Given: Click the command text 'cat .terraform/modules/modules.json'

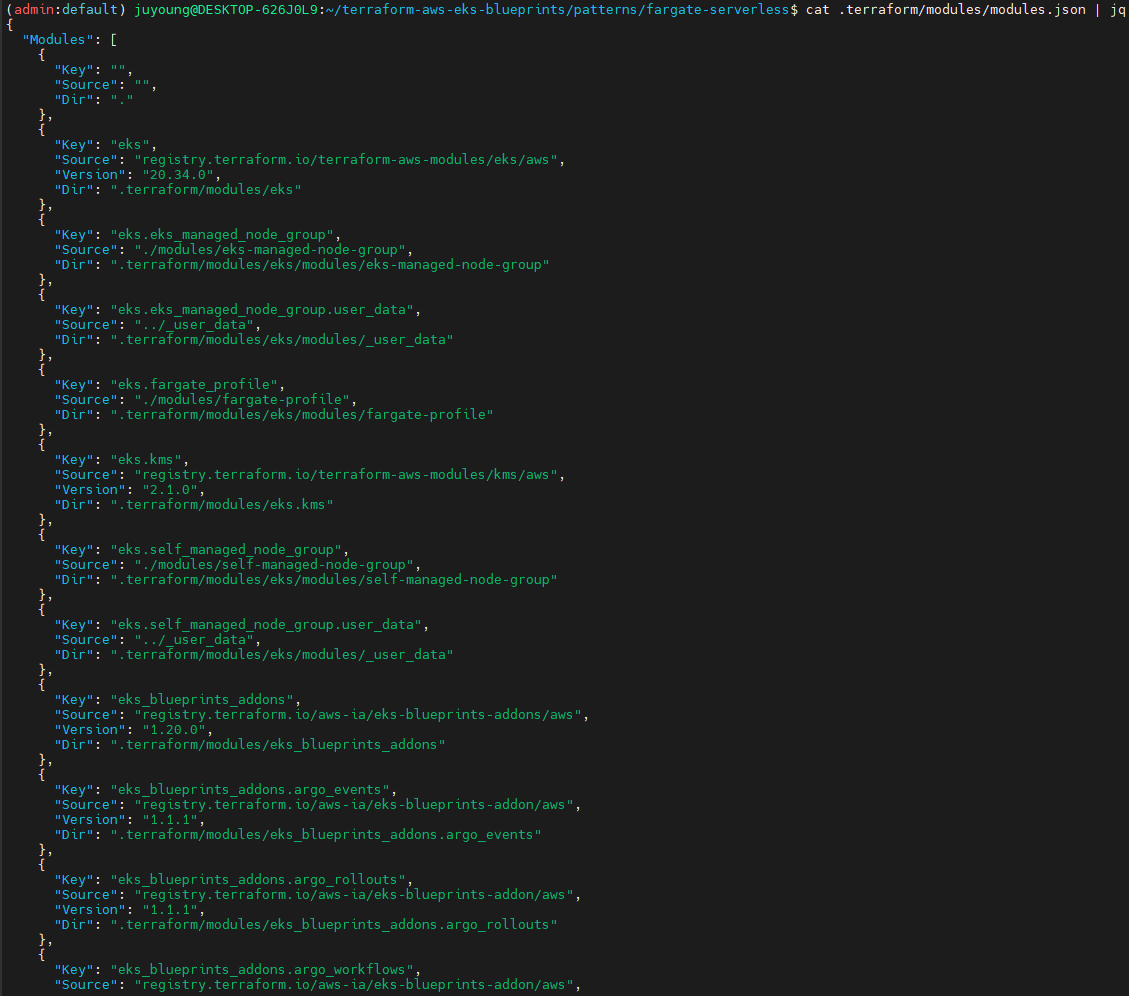Looking at the screenshot, I should click(x=945, y=9).
